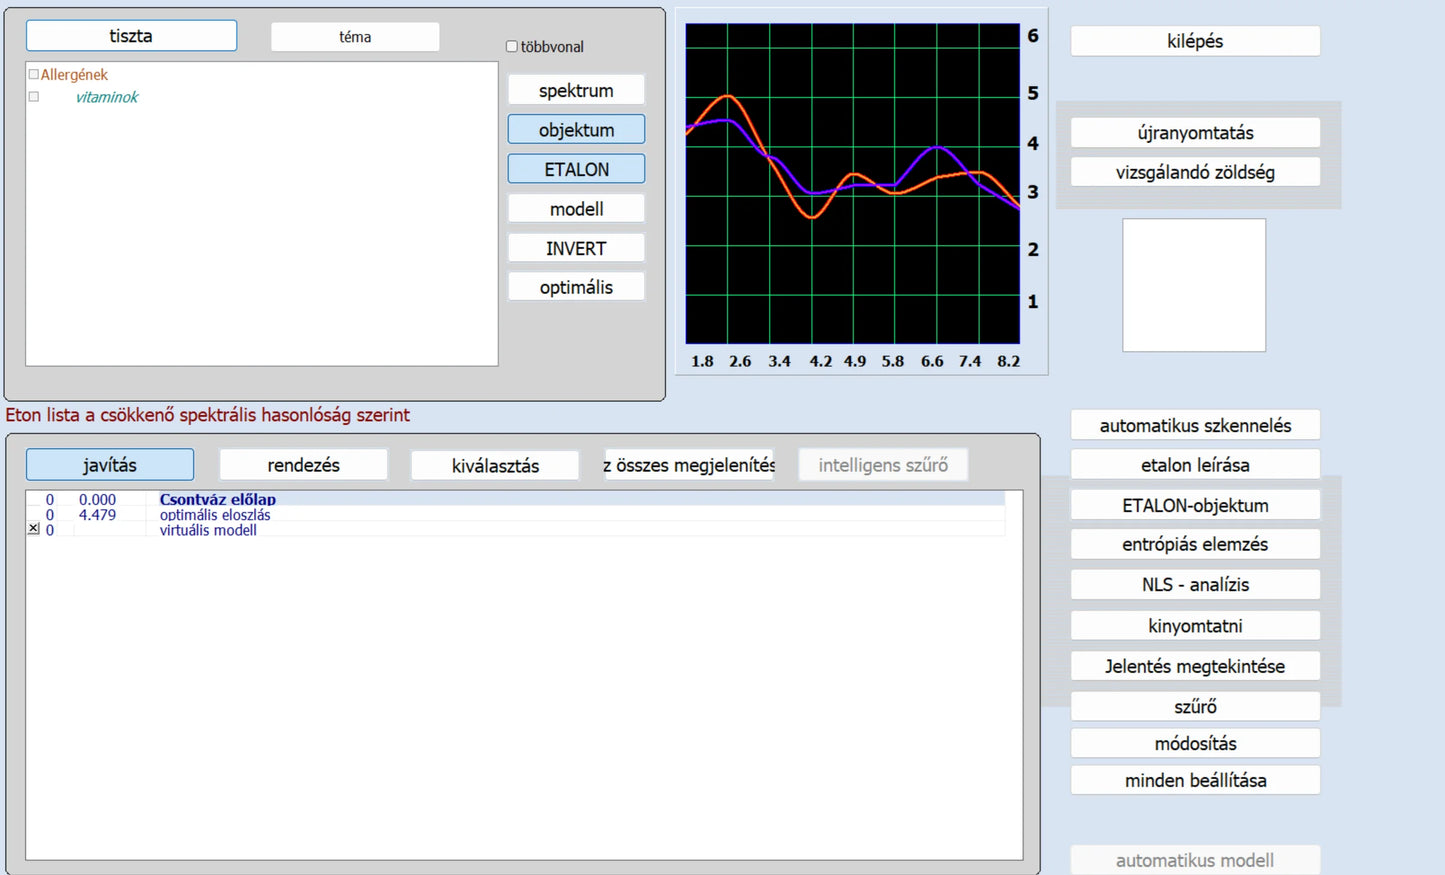
Task: Click the rendezés tab button
Action: [x=303, y=465]
